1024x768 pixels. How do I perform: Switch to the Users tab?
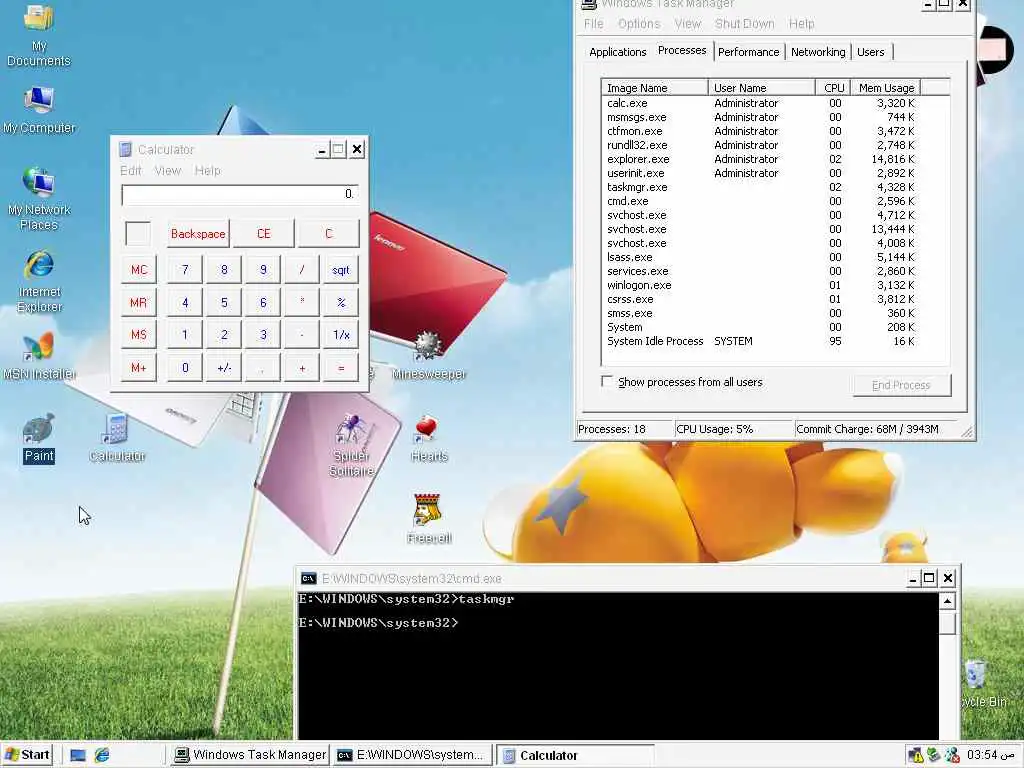(871, 52)
